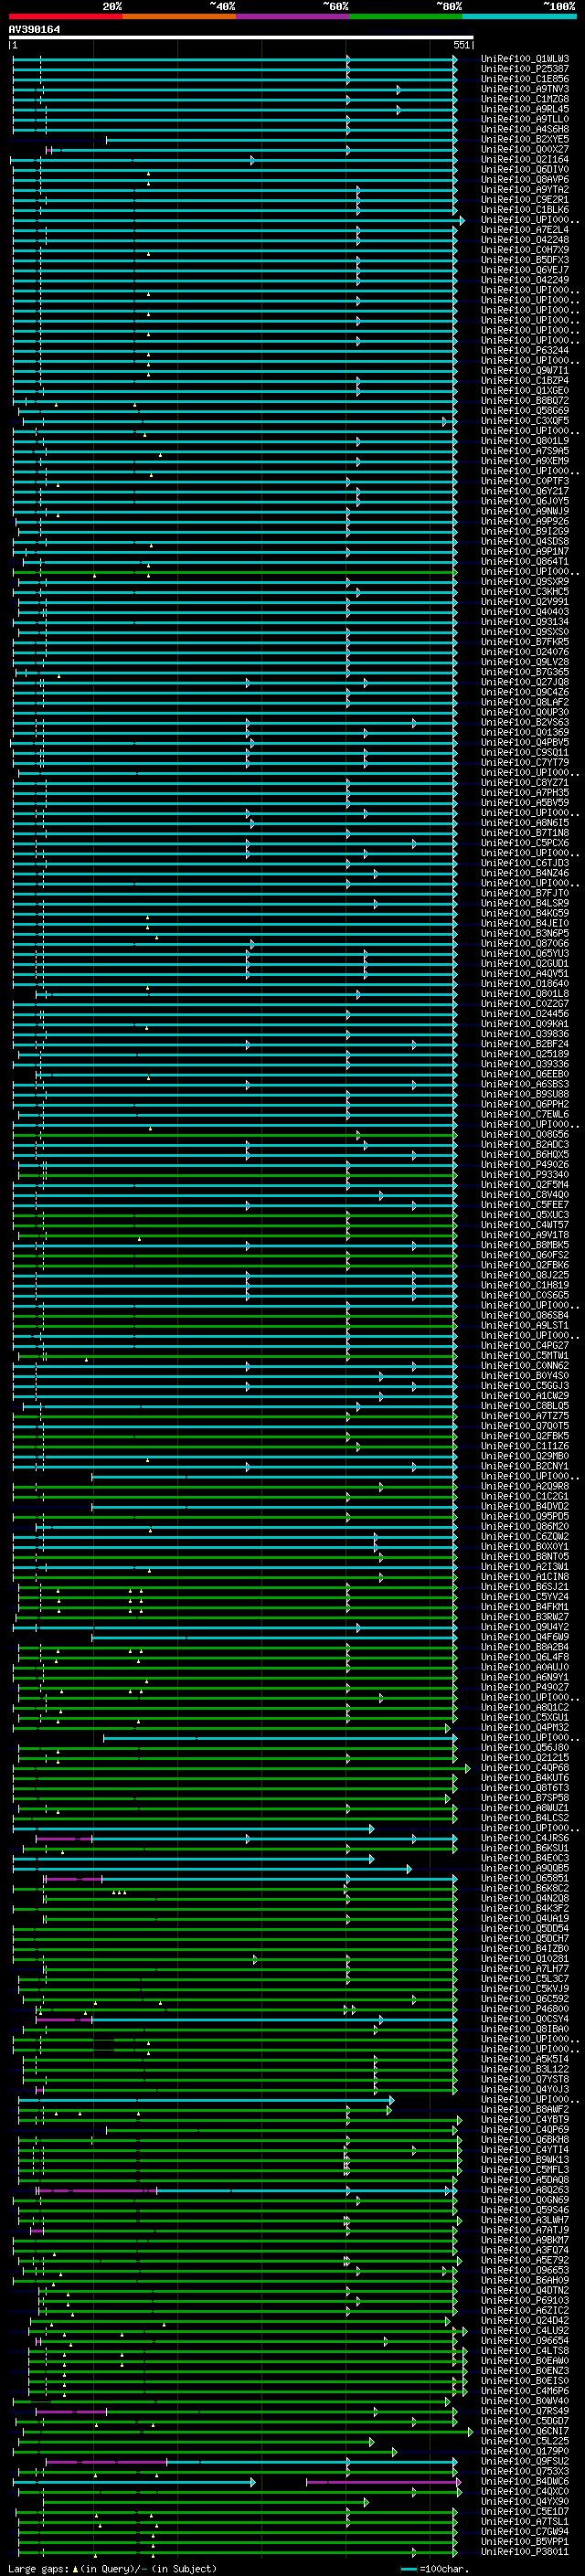Open hit UniRef100_C7GU94
The image size is (585, 2576).
click(x=525, y=2531)
